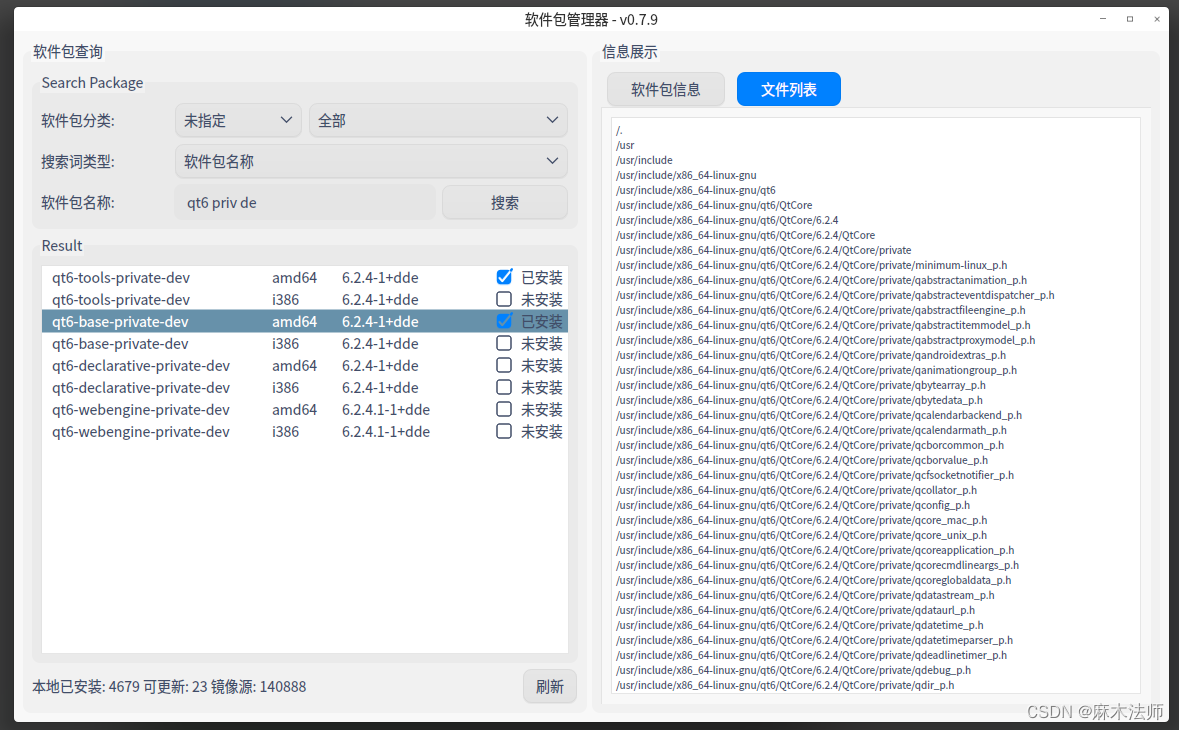Viewport: 1179px width, 730px height.
Task: Click version 6.2.4.1-1+dde in the webengine amd64 row
Action: [386, 409]
